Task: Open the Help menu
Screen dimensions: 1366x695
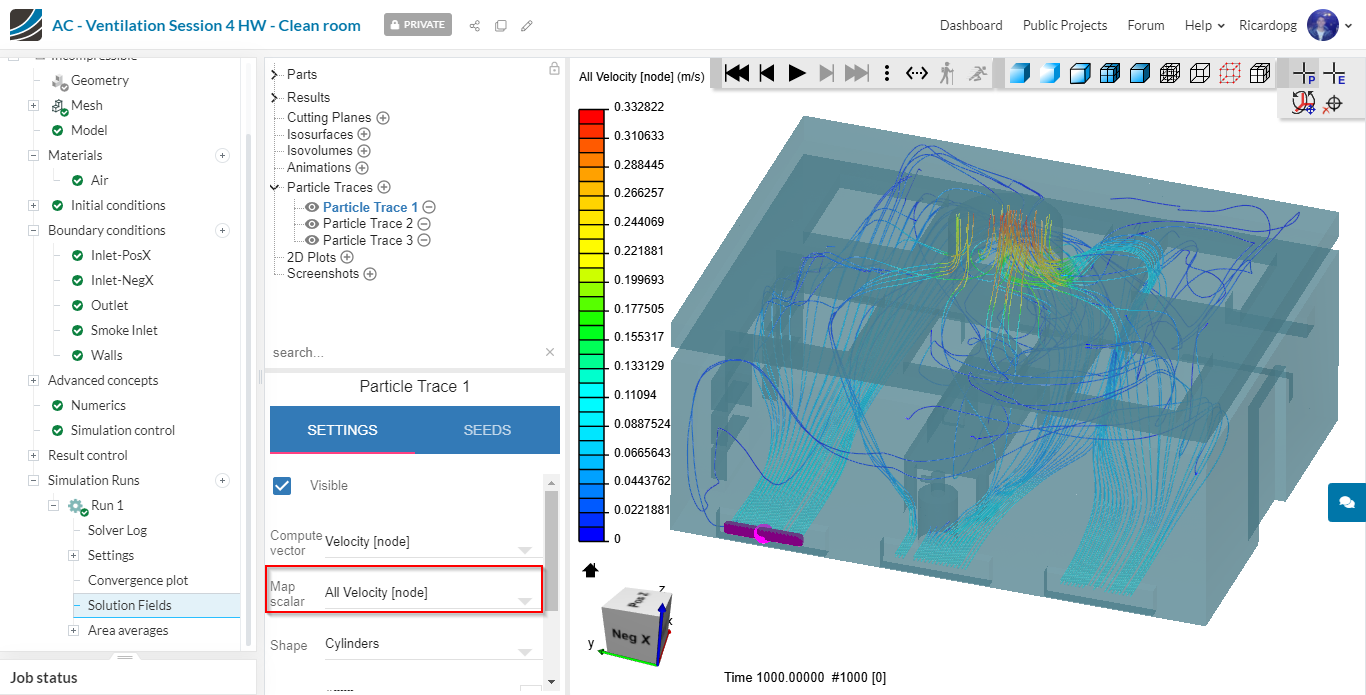Action: (x=1204, y=25)
